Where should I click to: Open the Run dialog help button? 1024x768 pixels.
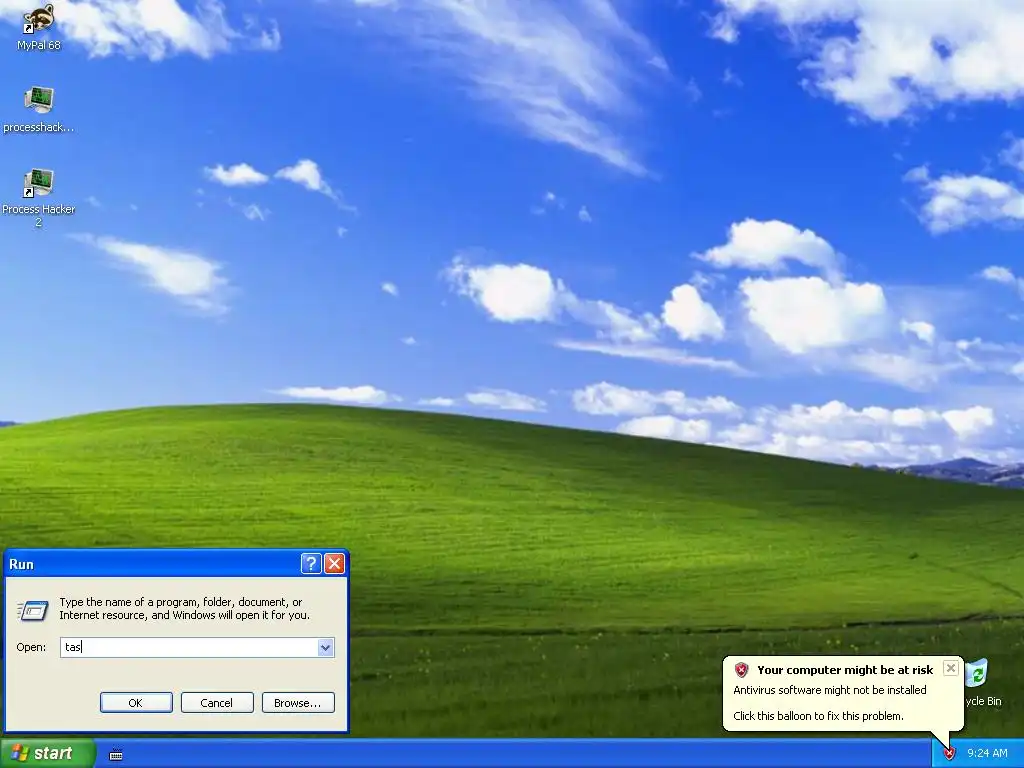[311, 564]
